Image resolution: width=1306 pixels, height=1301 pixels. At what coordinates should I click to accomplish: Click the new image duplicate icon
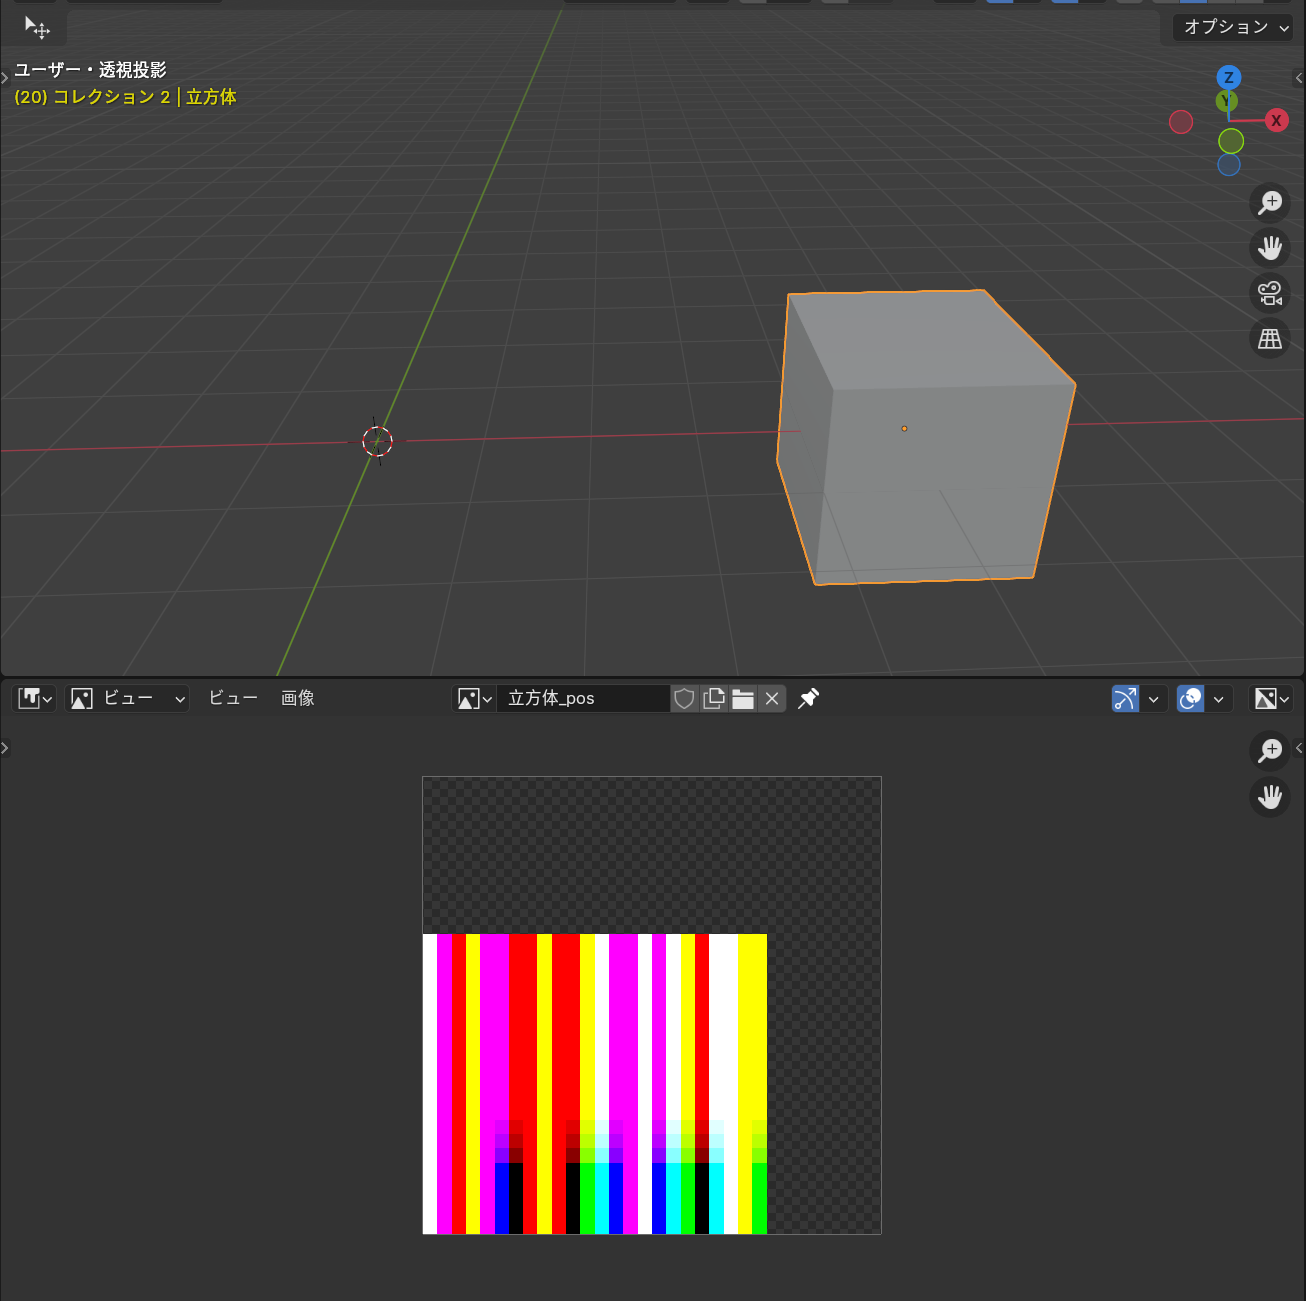[713, 698]
